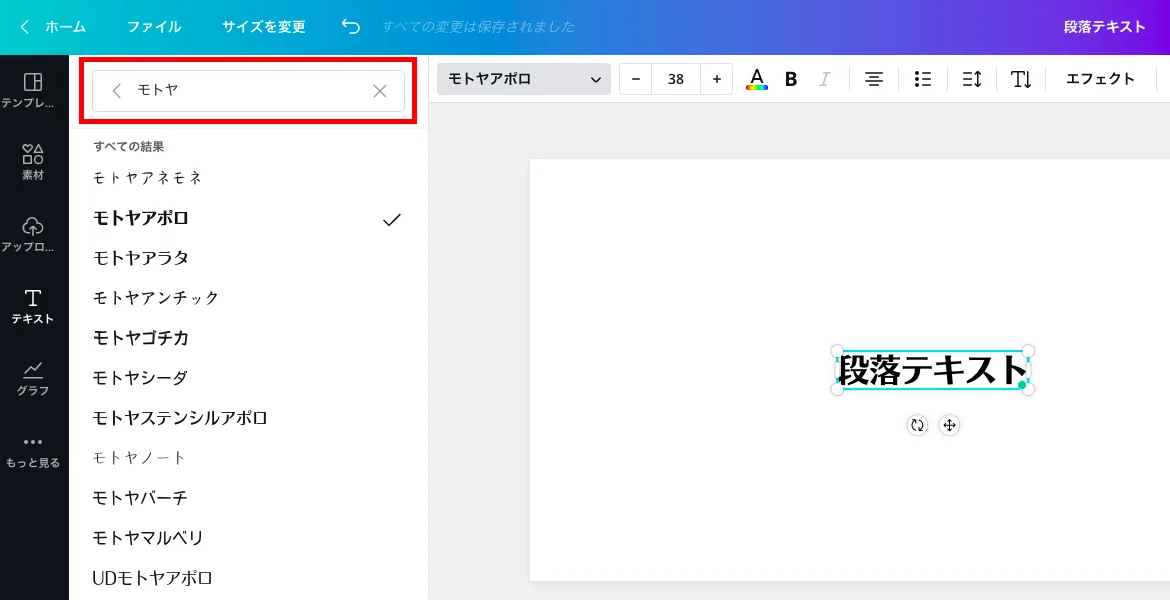Click back arrow in font search box

click(x=116, y=91)
